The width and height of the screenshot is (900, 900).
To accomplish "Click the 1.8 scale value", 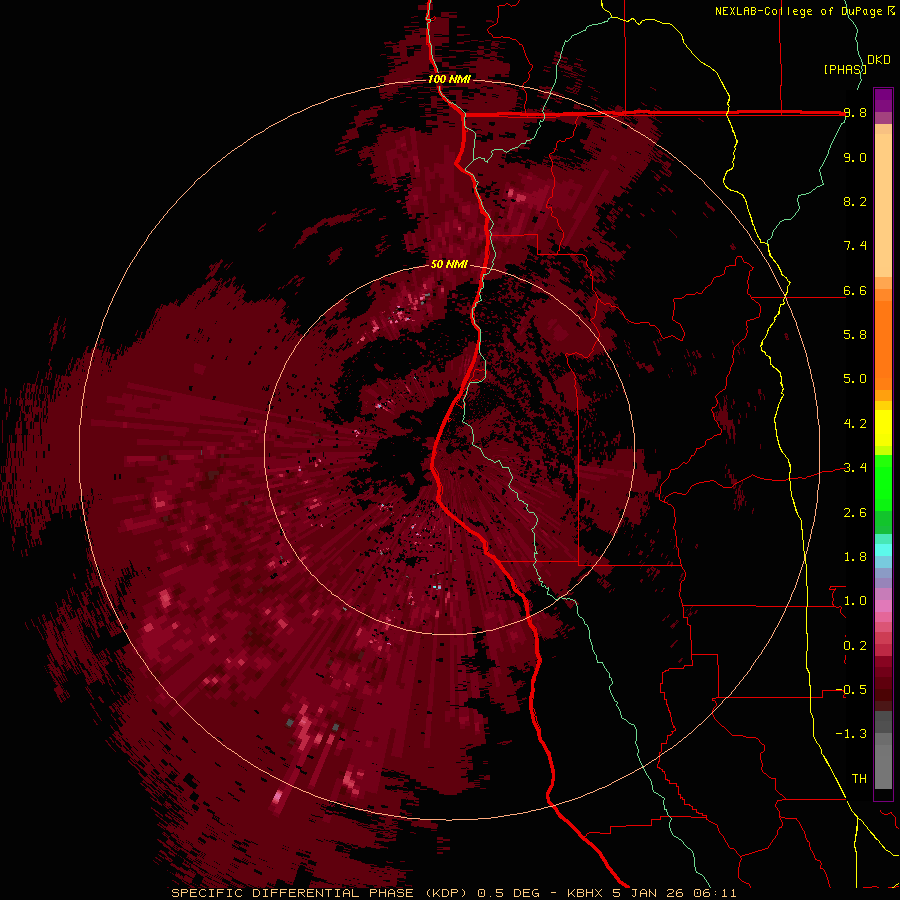I will point(855,557).
